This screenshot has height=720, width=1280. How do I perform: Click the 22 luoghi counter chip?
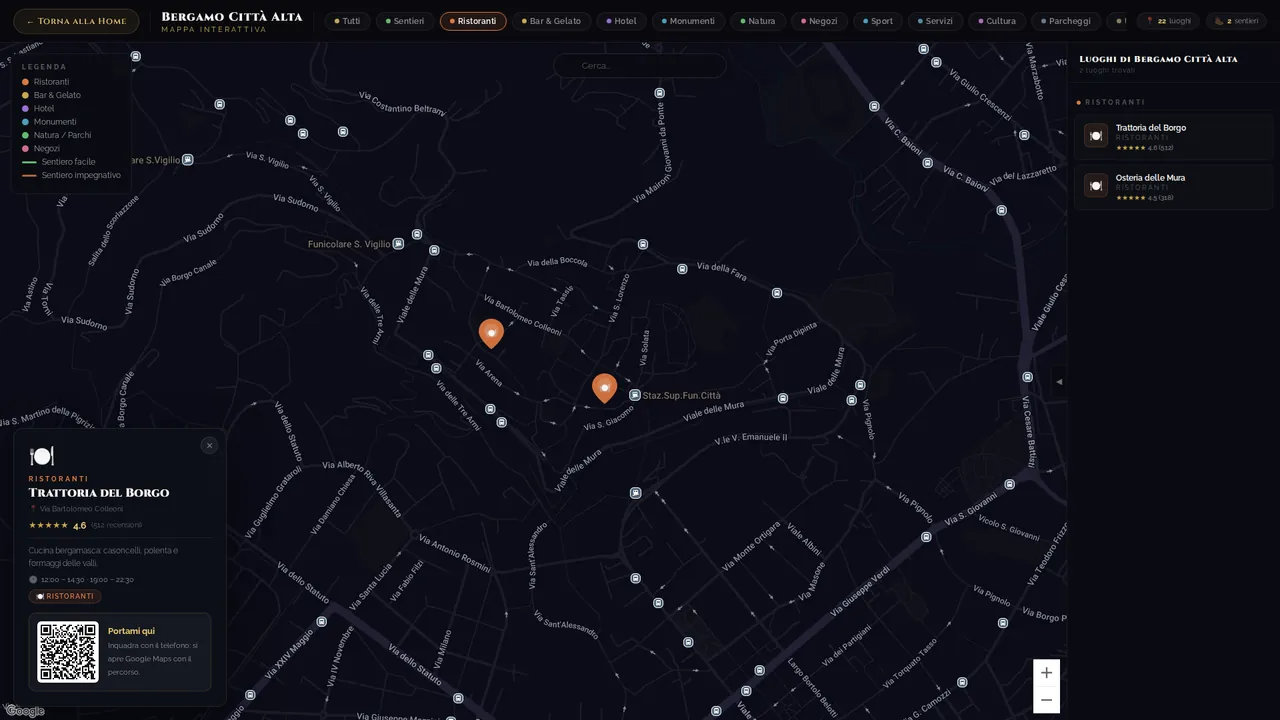pyautogui.click(x=1168, y=21)
